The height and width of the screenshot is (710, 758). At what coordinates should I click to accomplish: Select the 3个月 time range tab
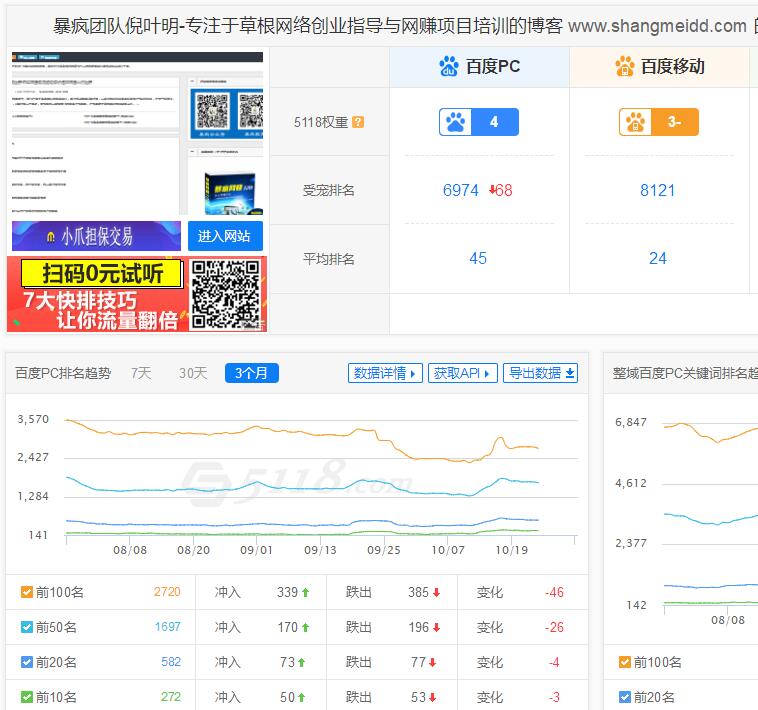point(251,373)
